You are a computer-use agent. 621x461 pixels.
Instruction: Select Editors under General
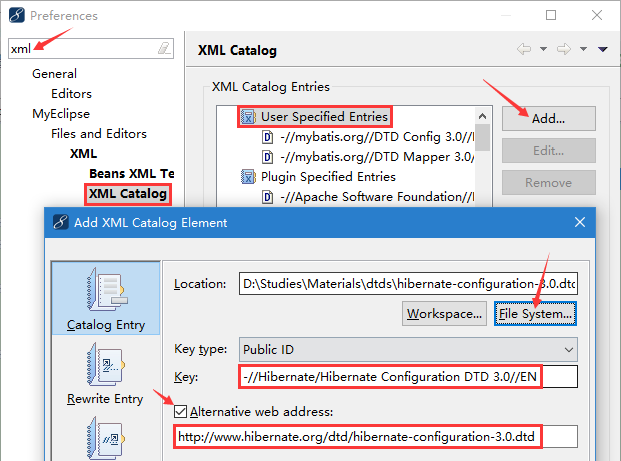click(x=71, y=93)
